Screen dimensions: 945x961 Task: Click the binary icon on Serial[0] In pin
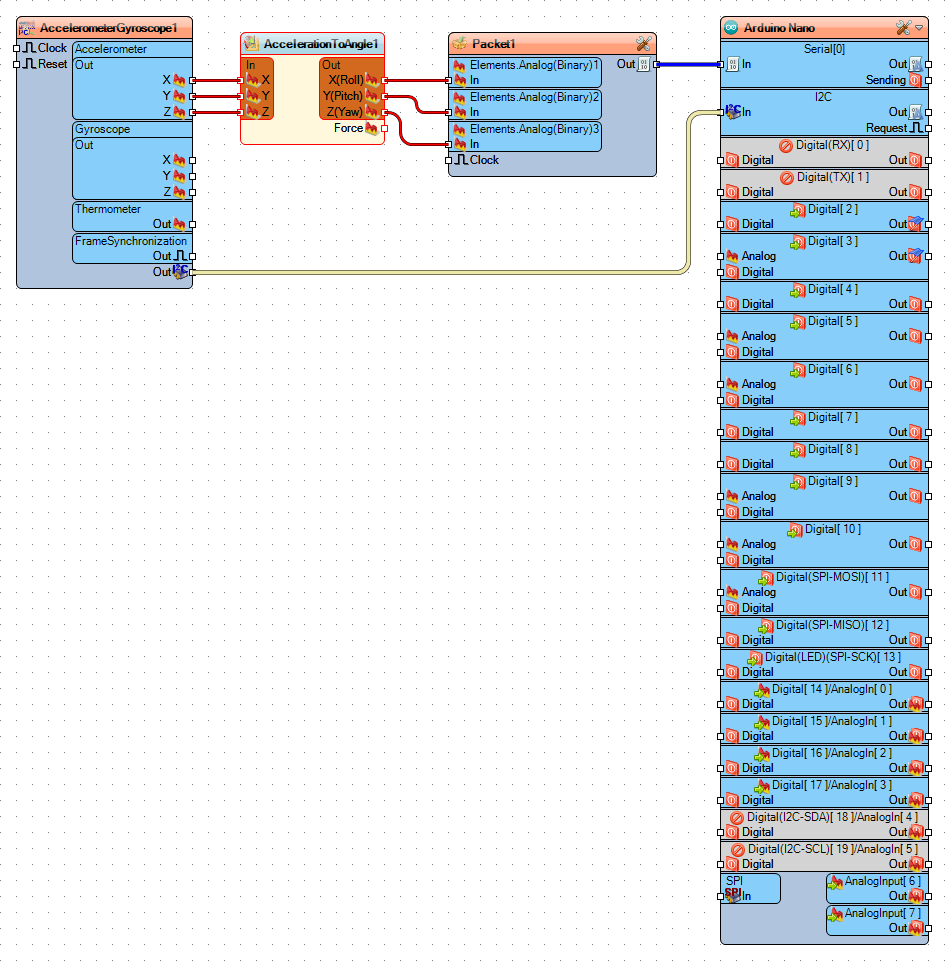pyautogui.click(x=733, y=64)
